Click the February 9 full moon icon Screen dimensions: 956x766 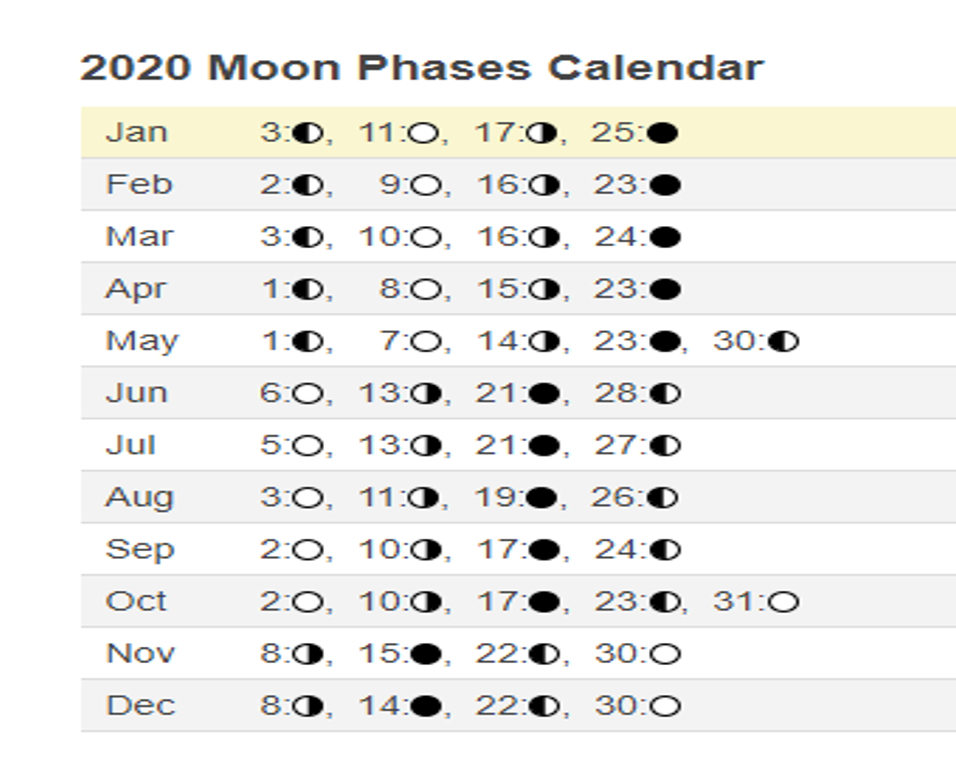pos(426,185)
